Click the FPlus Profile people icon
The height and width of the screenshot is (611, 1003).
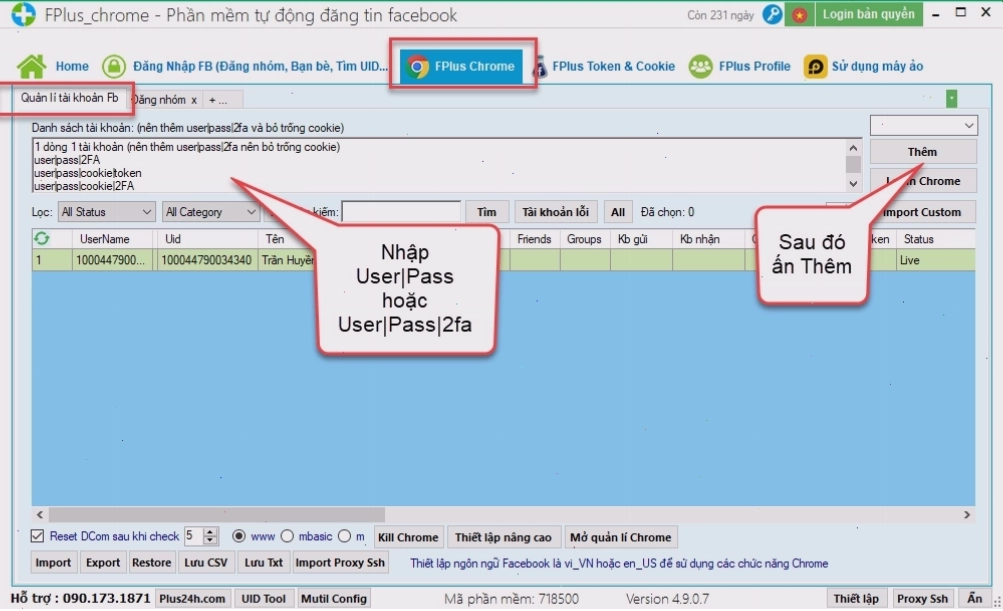pyautogui.click(x=700, y=66)
